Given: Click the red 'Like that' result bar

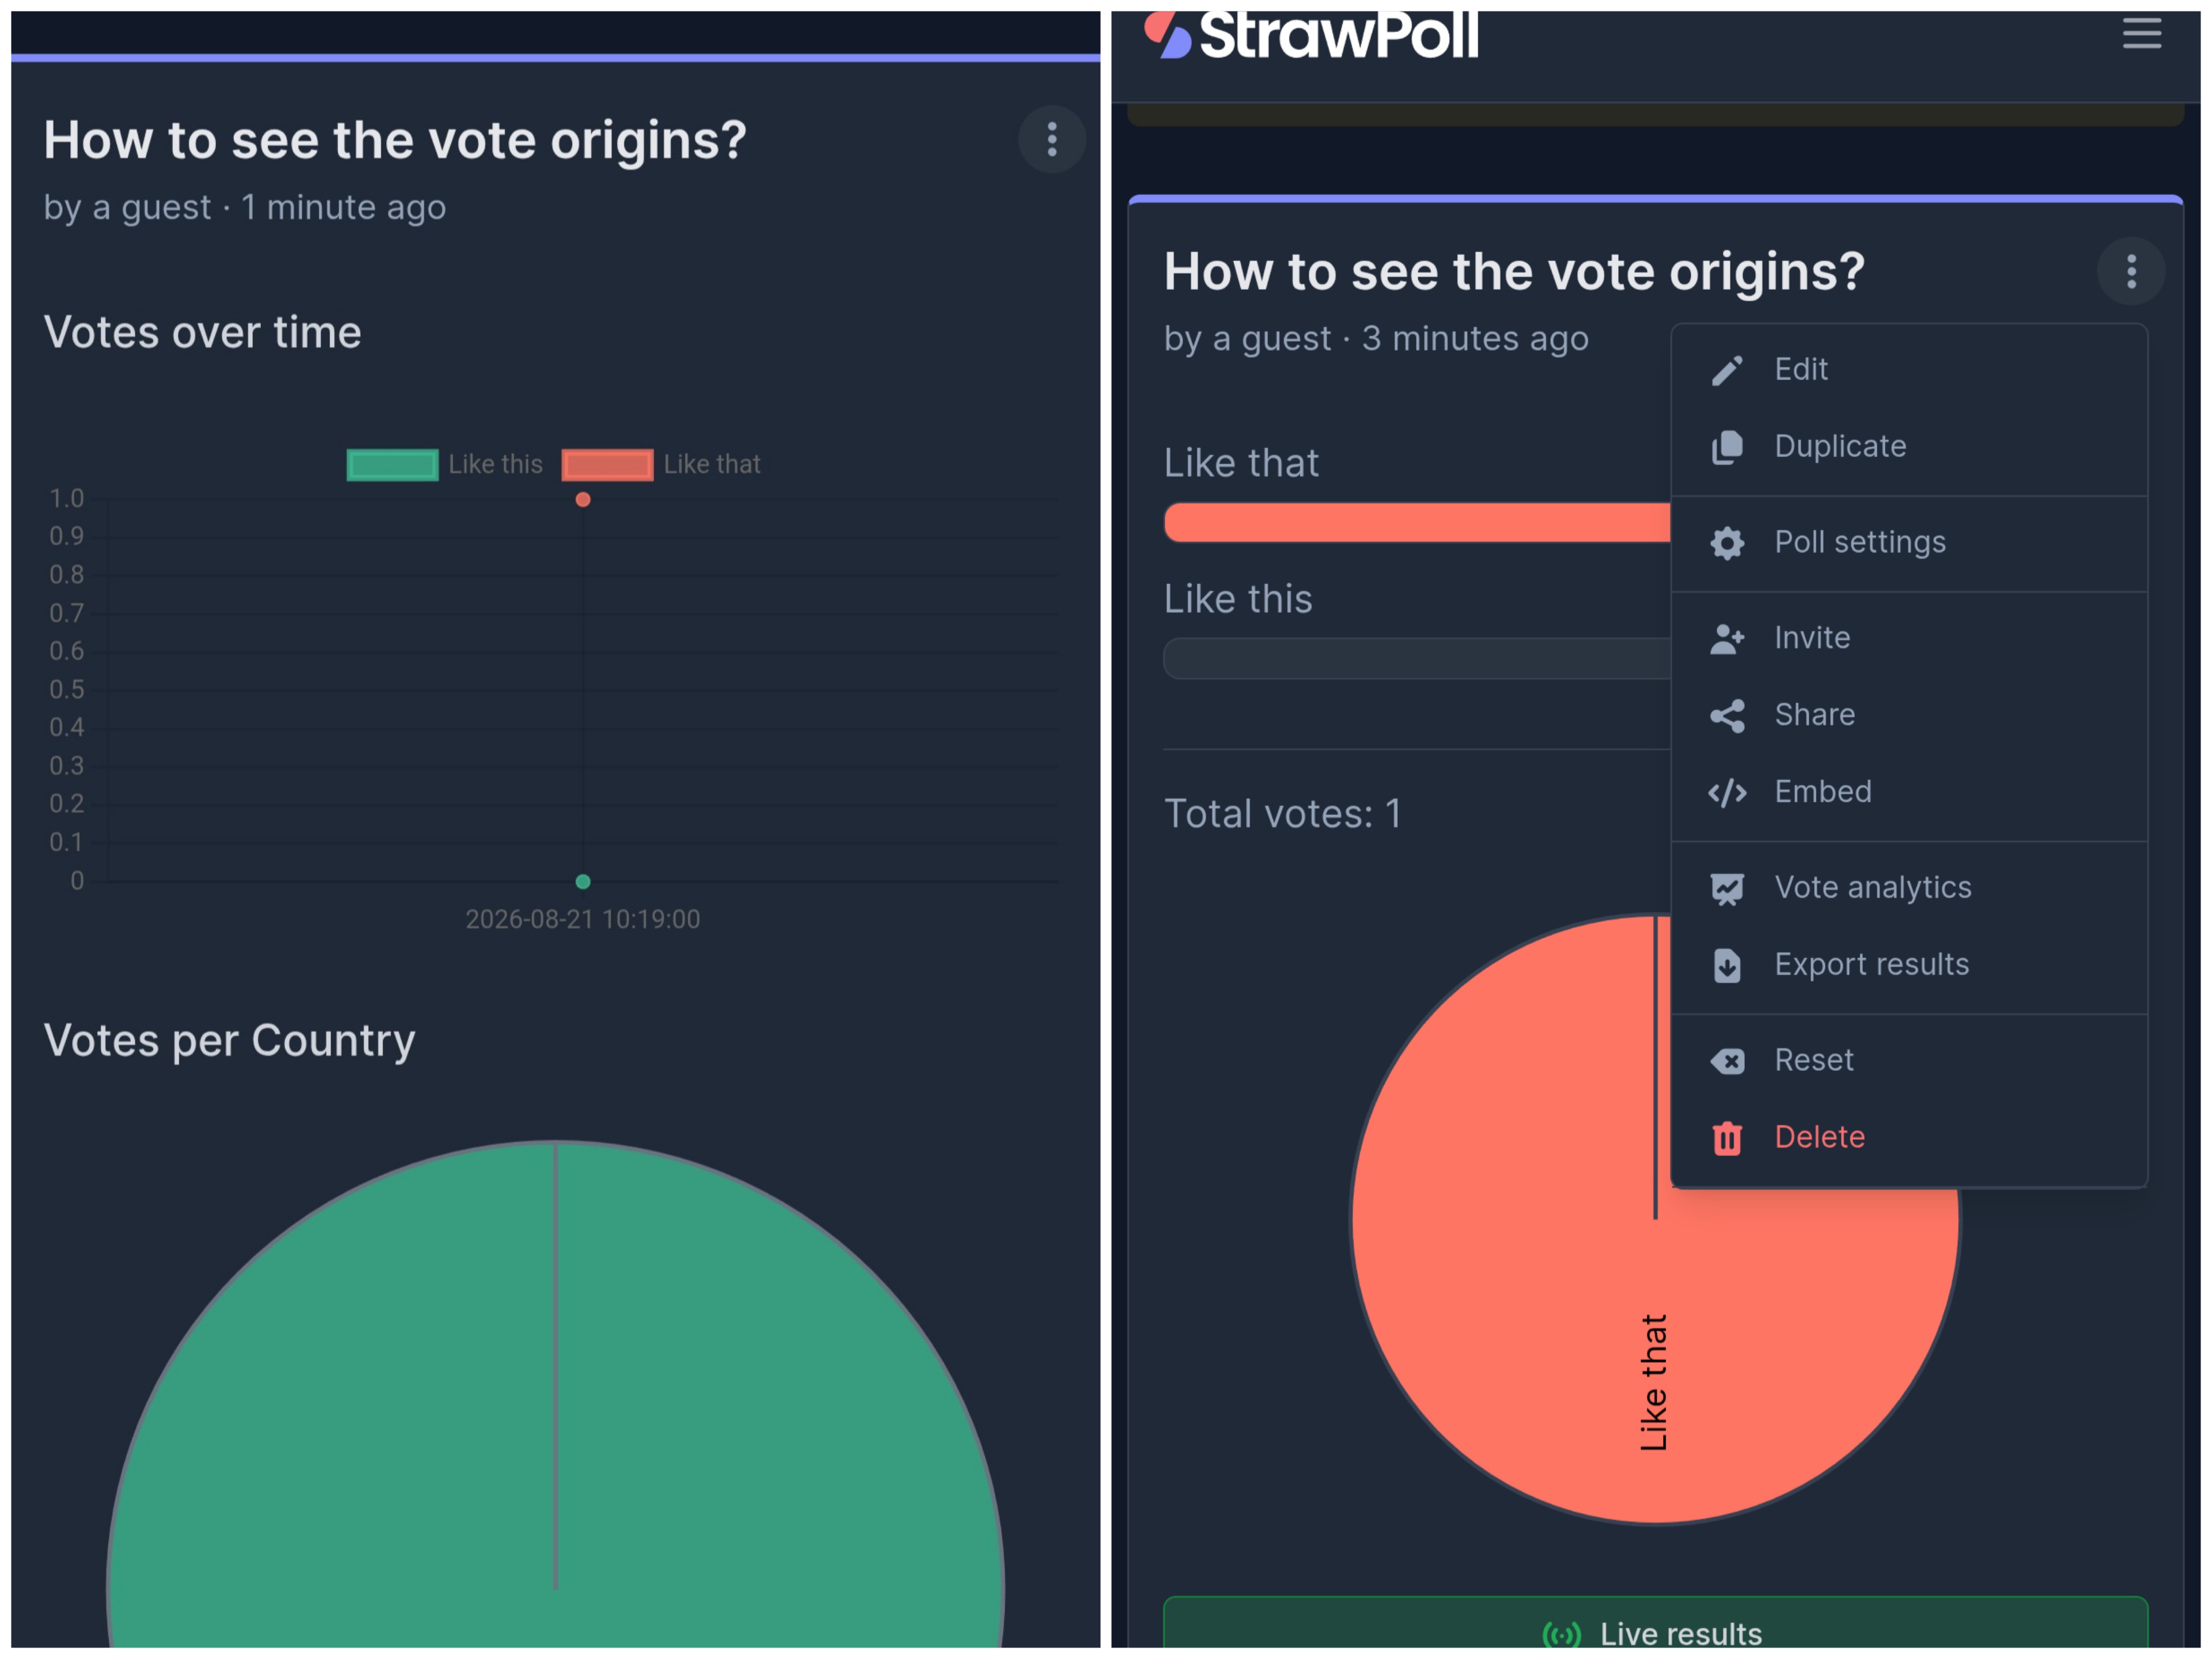Looking at the screenshot, I should point(1416,523).
